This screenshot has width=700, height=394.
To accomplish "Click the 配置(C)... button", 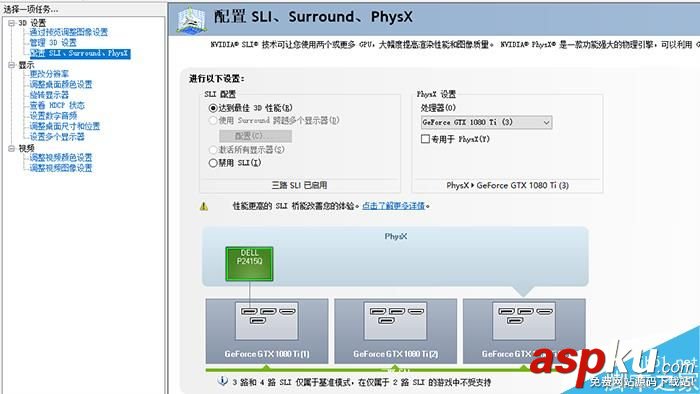I will pyautogui.click(x=255, y=136).
